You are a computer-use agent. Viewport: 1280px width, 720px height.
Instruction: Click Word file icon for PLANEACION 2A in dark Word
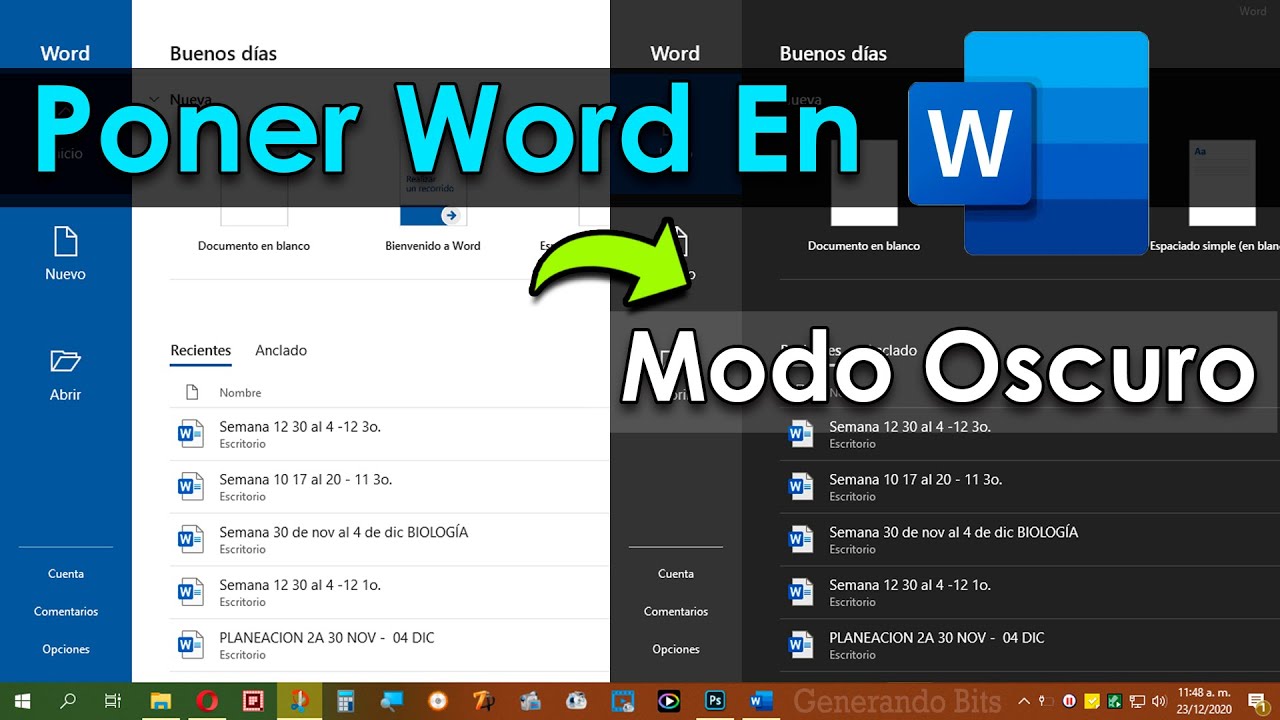(x=800, y=646)
